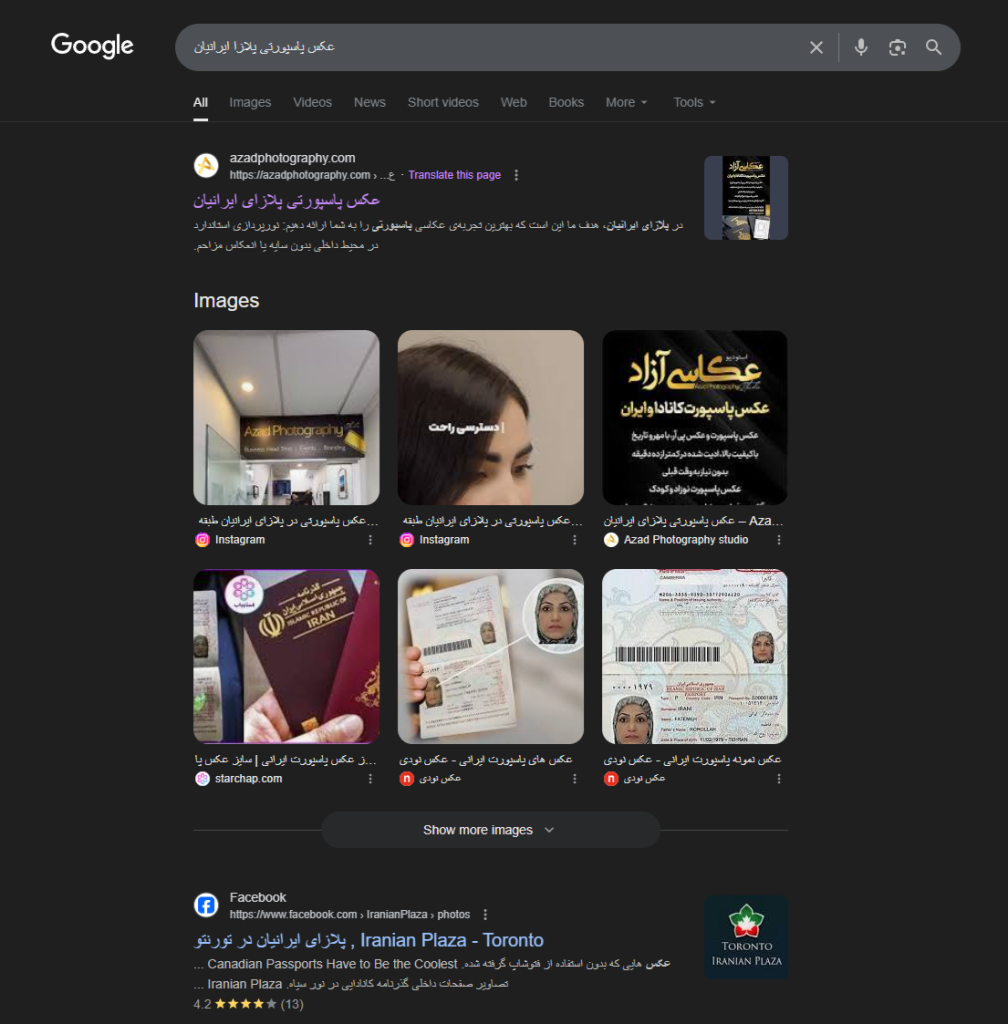
Task: Click the Google logo
Action: click(92, 46)
